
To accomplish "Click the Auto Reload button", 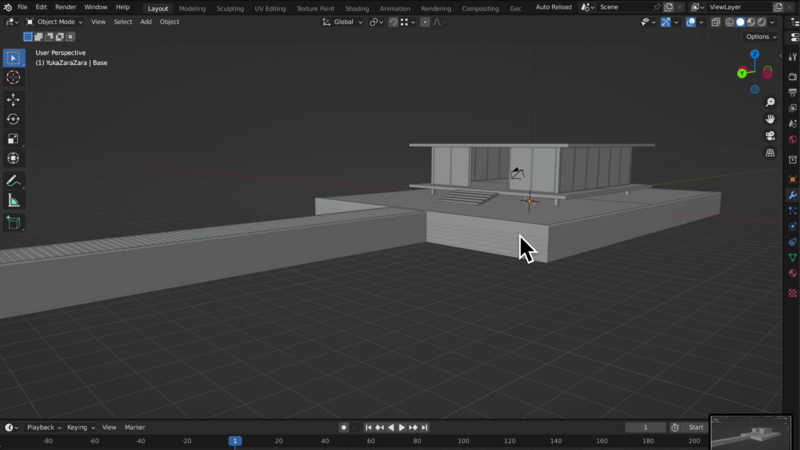I will [x=554, y=7].
